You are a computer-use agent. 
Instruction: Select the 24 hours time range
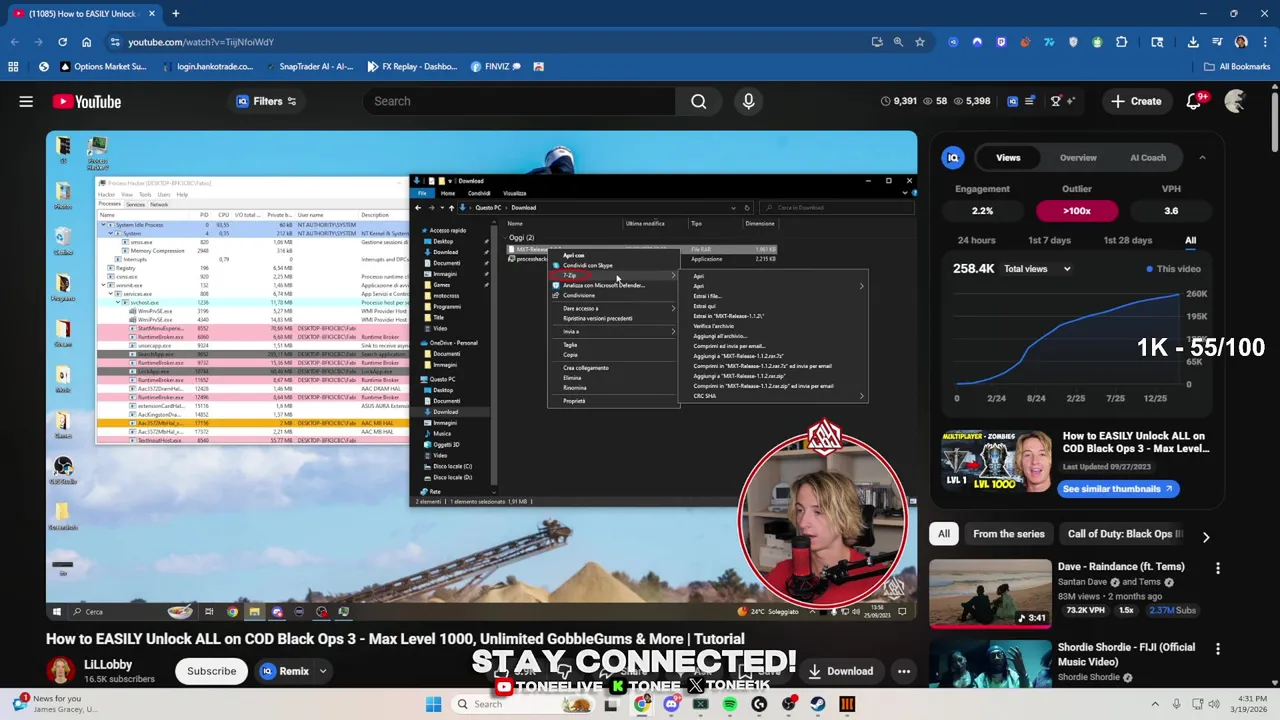point(976,240)
